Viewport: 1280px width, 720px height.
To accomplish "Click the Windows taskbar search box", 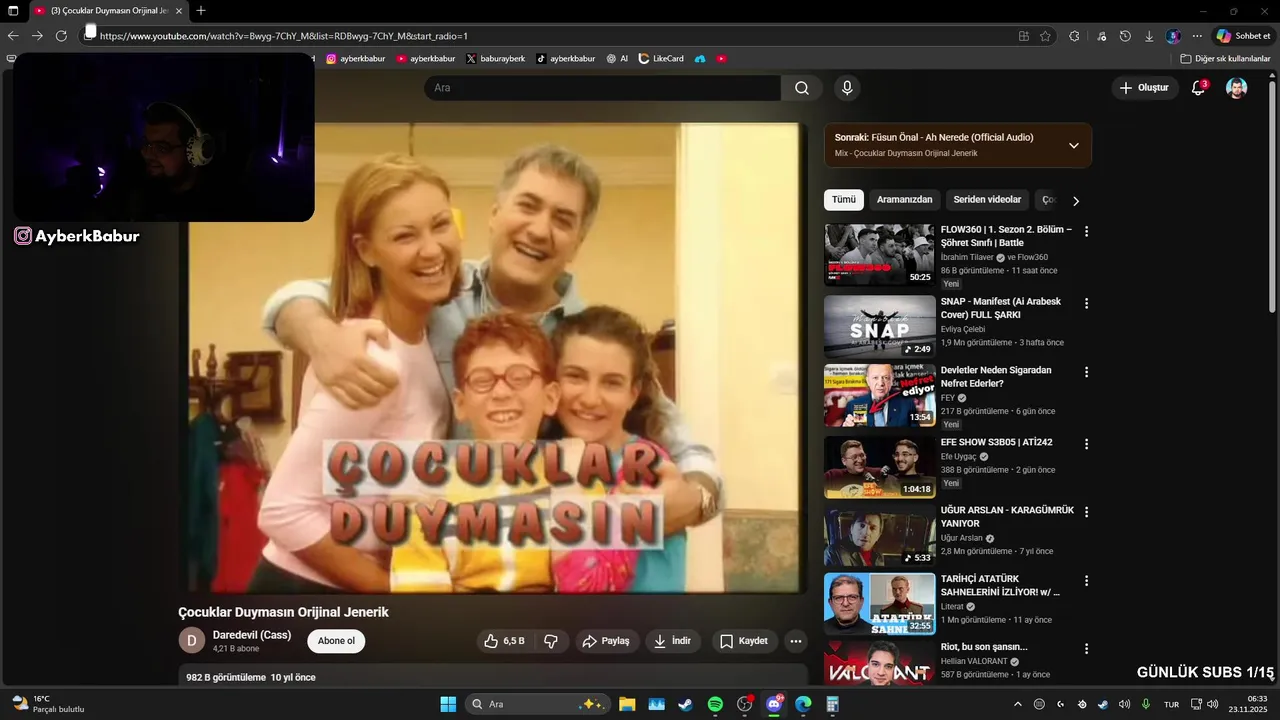I will click(x=538, y=704).
